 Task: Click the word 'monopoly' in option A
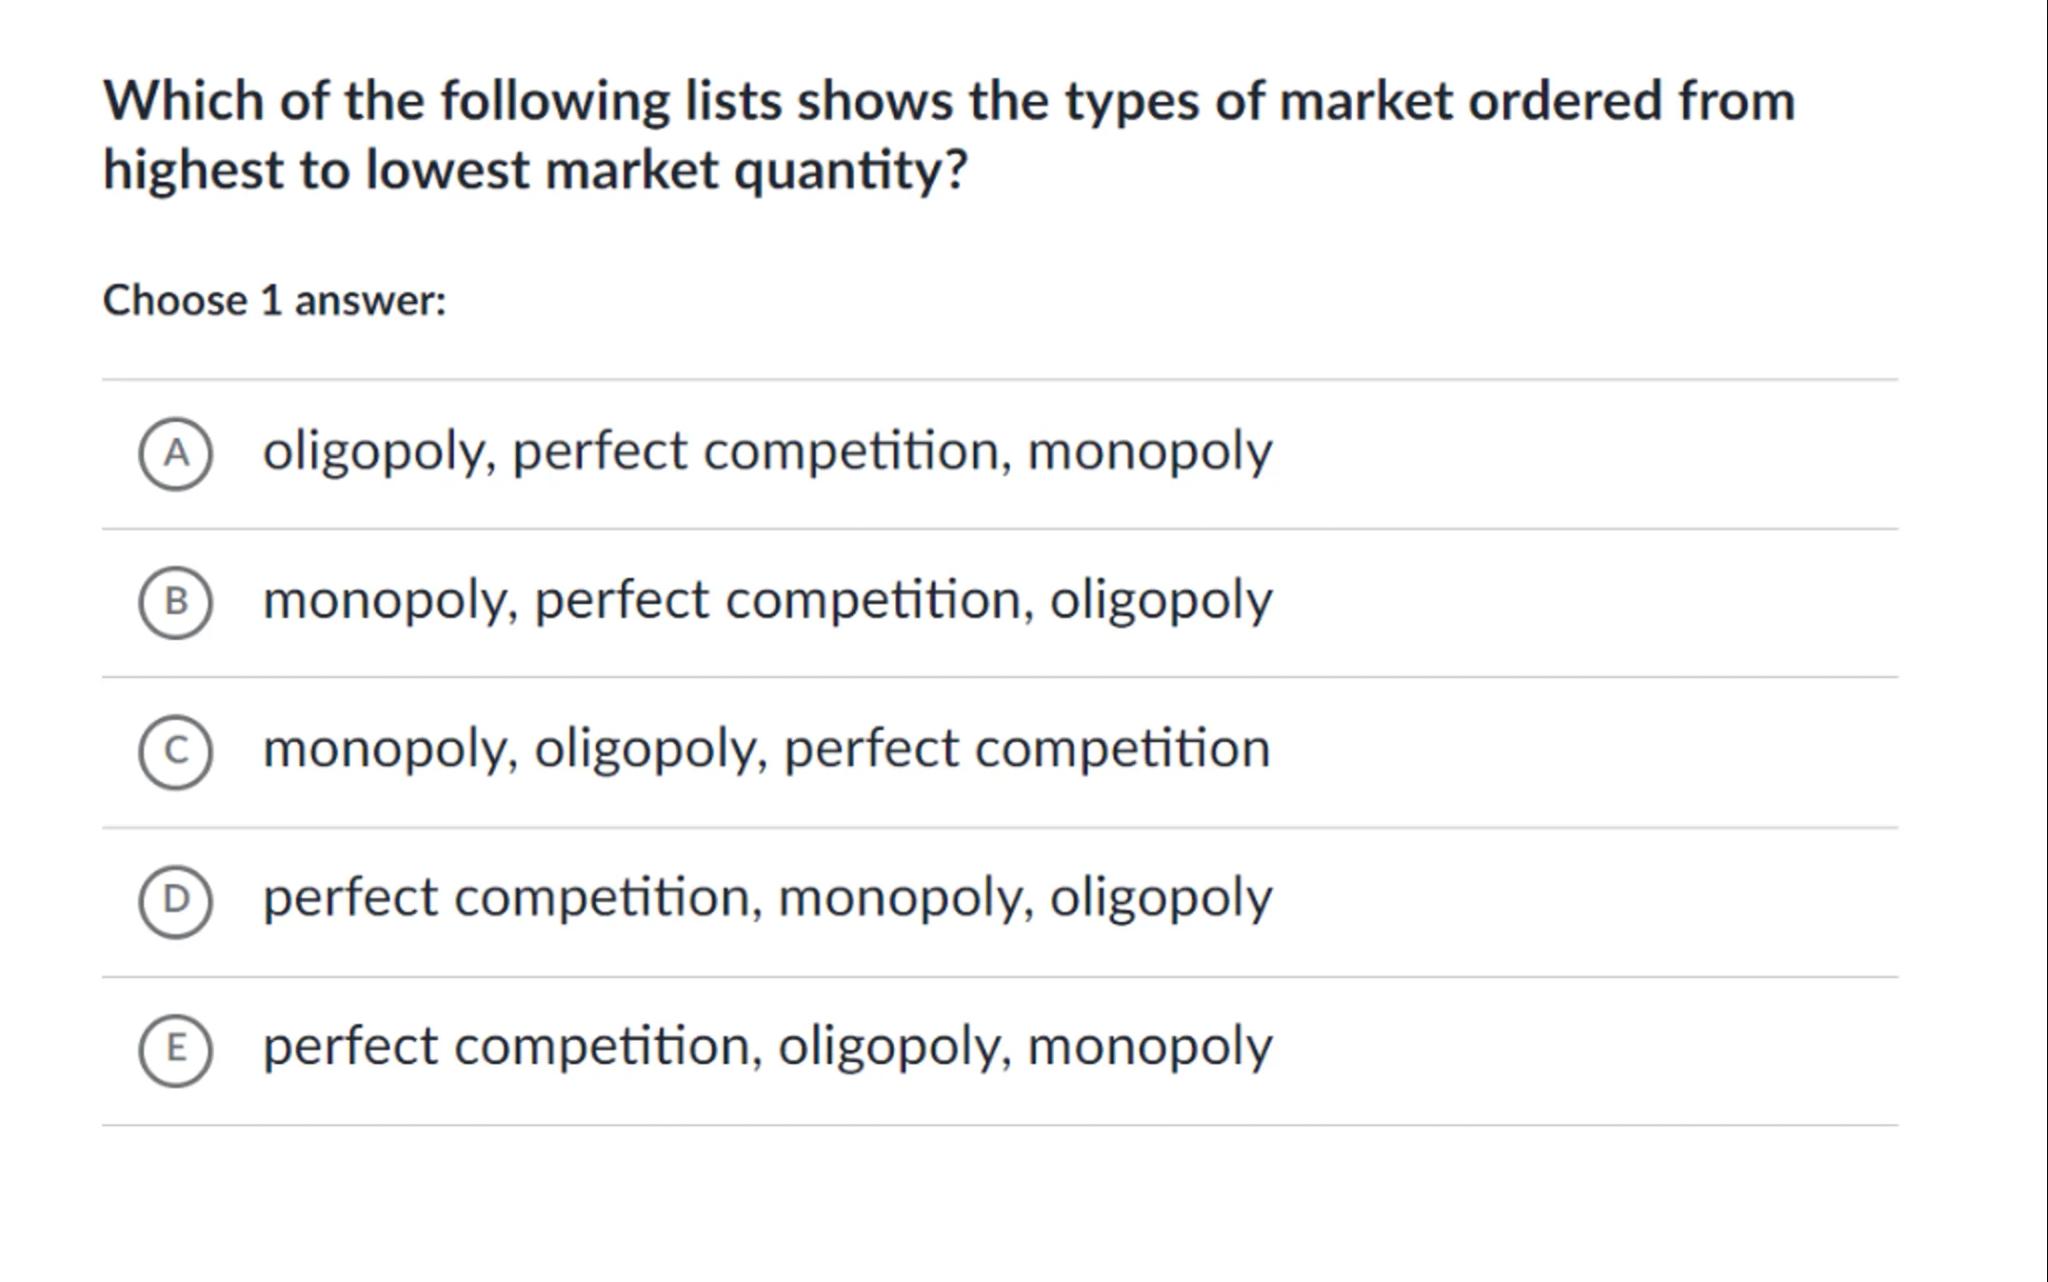(x=1149, y=452)
